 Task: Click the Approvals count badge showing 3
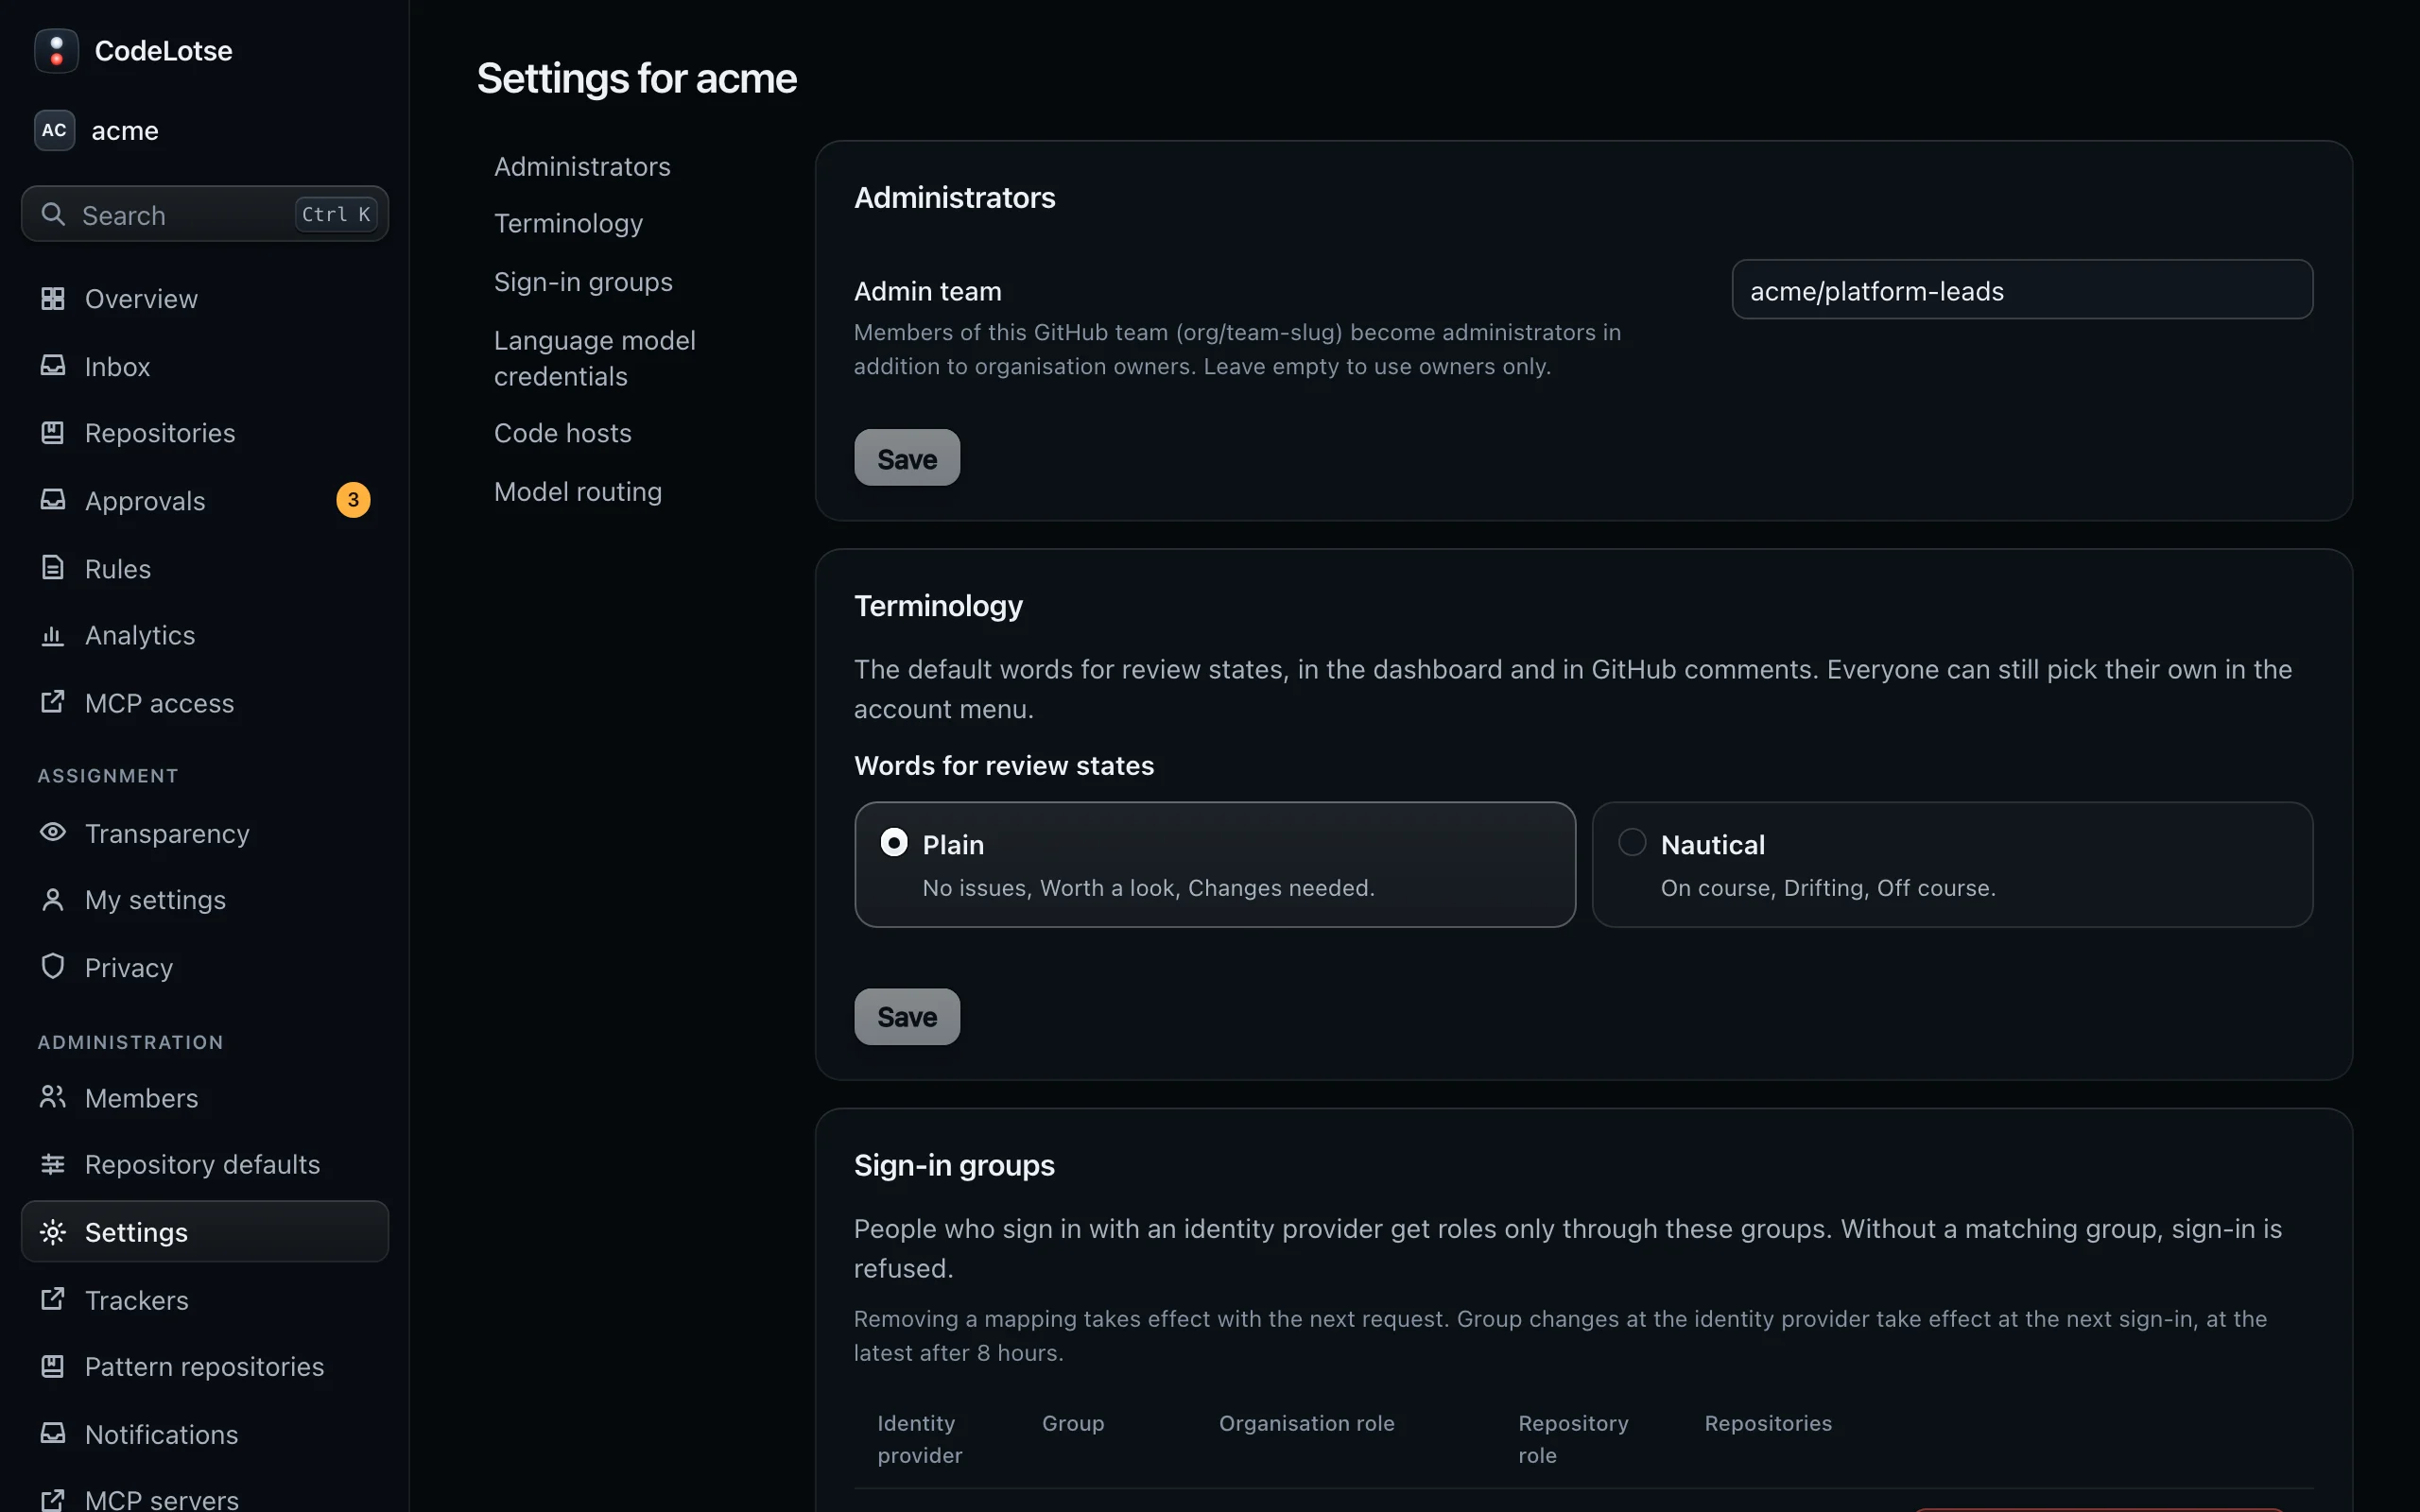coord(353,500)
